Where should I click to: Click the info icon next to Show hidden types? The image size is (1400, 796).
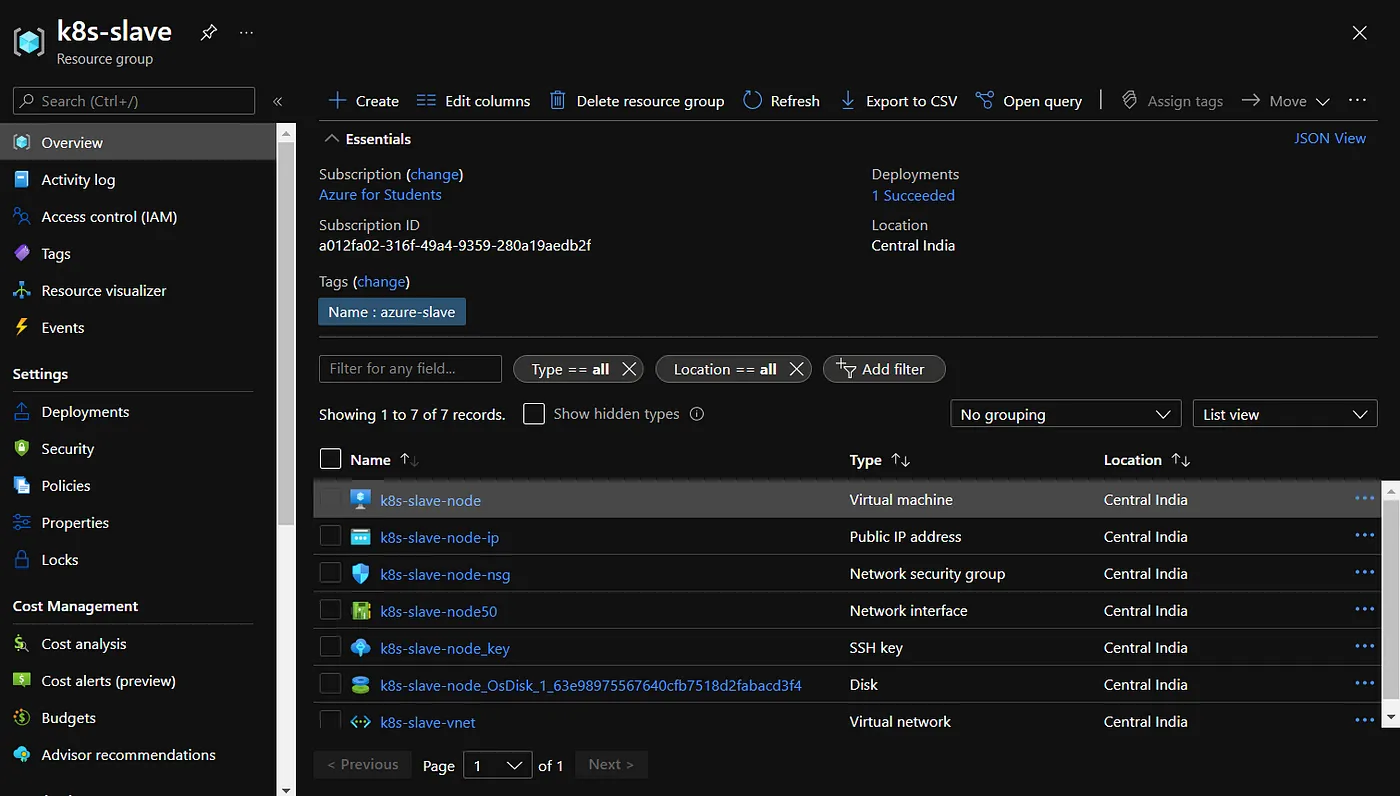click(697, 414)
